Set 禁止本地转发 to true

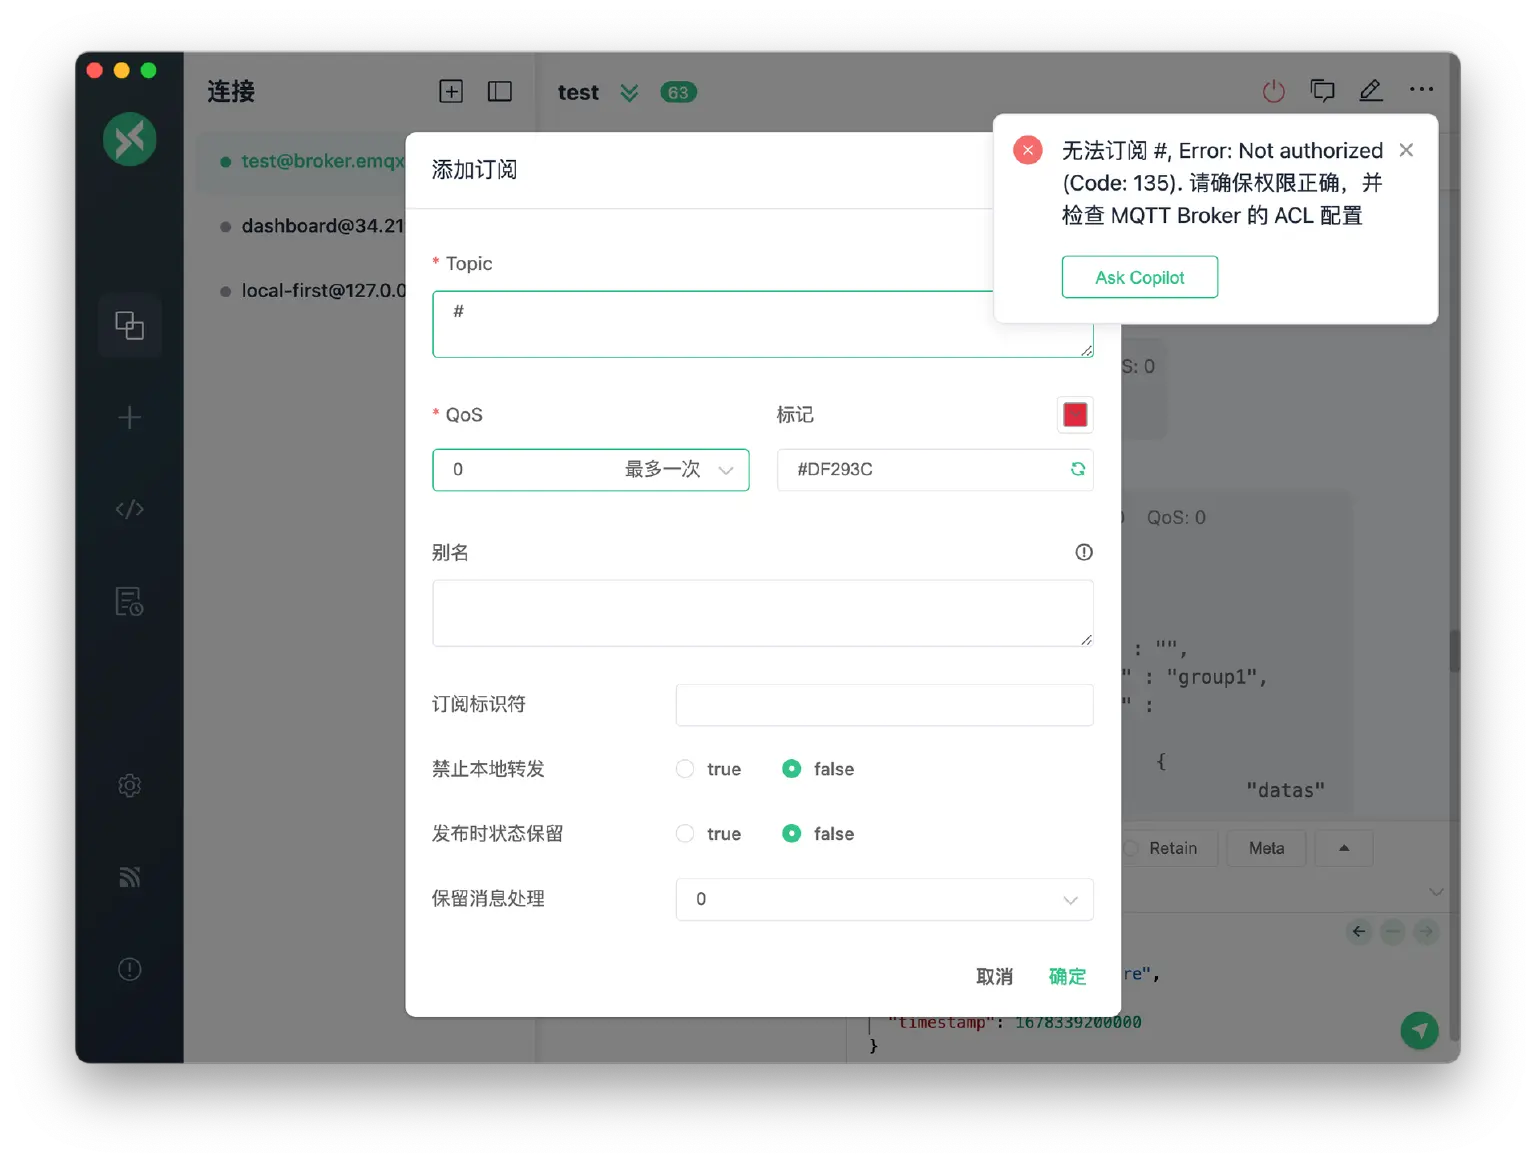pyautogui.click(x=684, y=768)
